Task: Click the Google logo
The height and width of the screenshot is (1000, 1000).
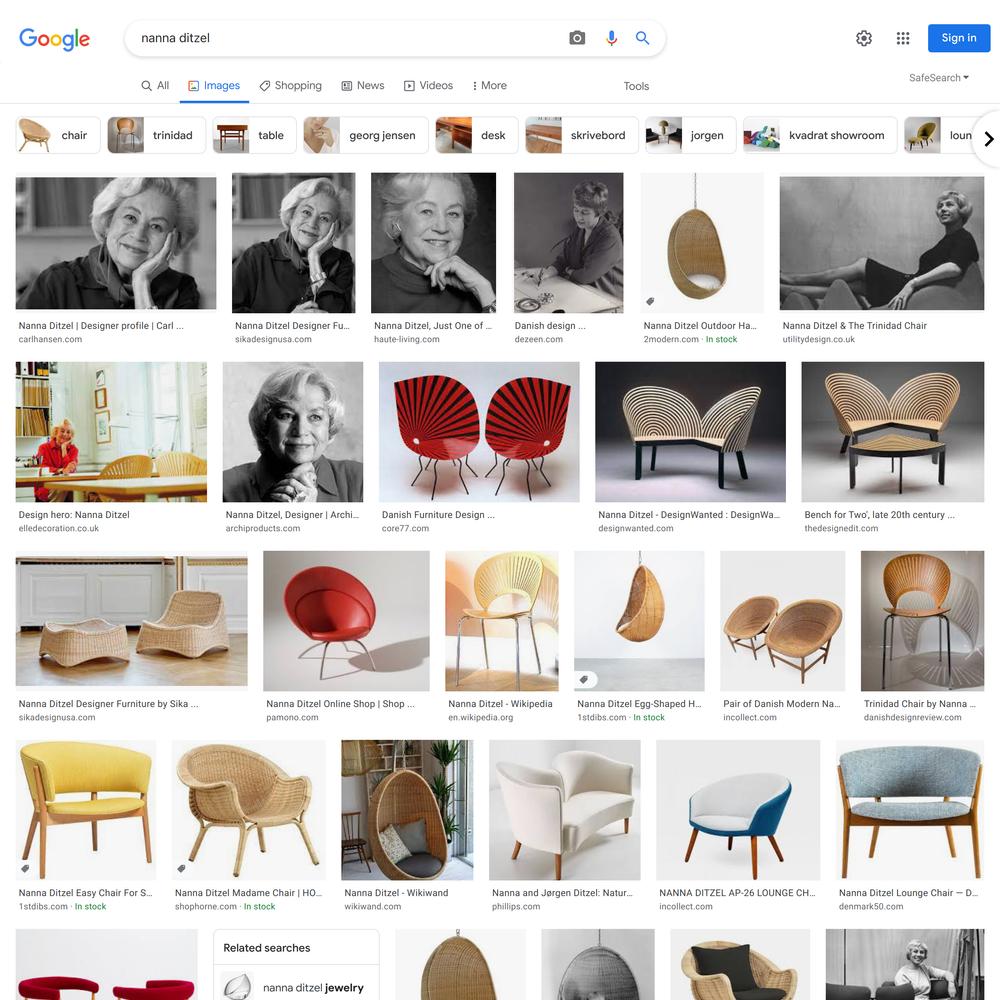Action: pyautogui.click(x=54, y=39)
